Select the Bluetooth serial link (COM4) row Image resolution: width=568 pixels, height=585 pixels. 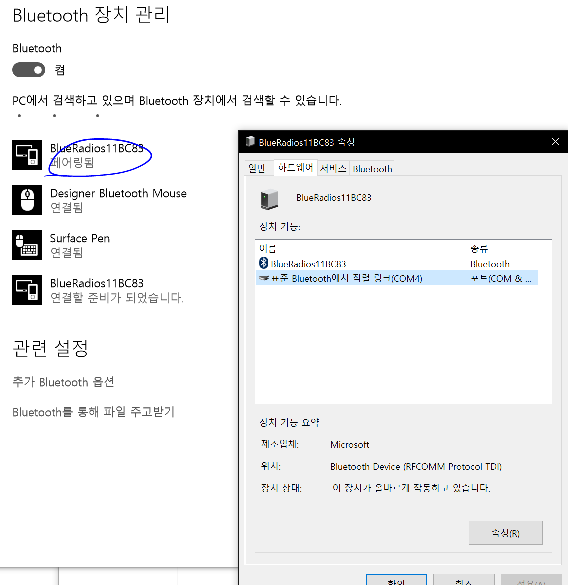pyautogui.click(x=397, y=278)
